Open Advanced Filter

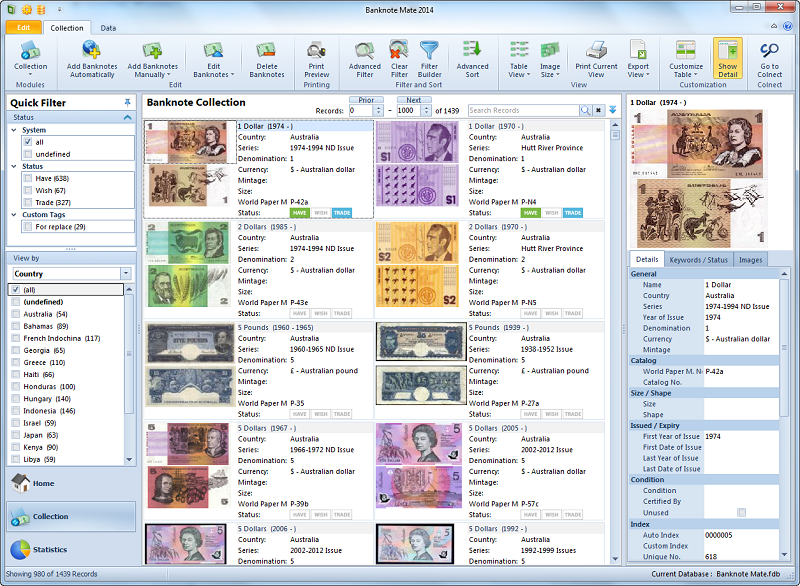point(364,59)
